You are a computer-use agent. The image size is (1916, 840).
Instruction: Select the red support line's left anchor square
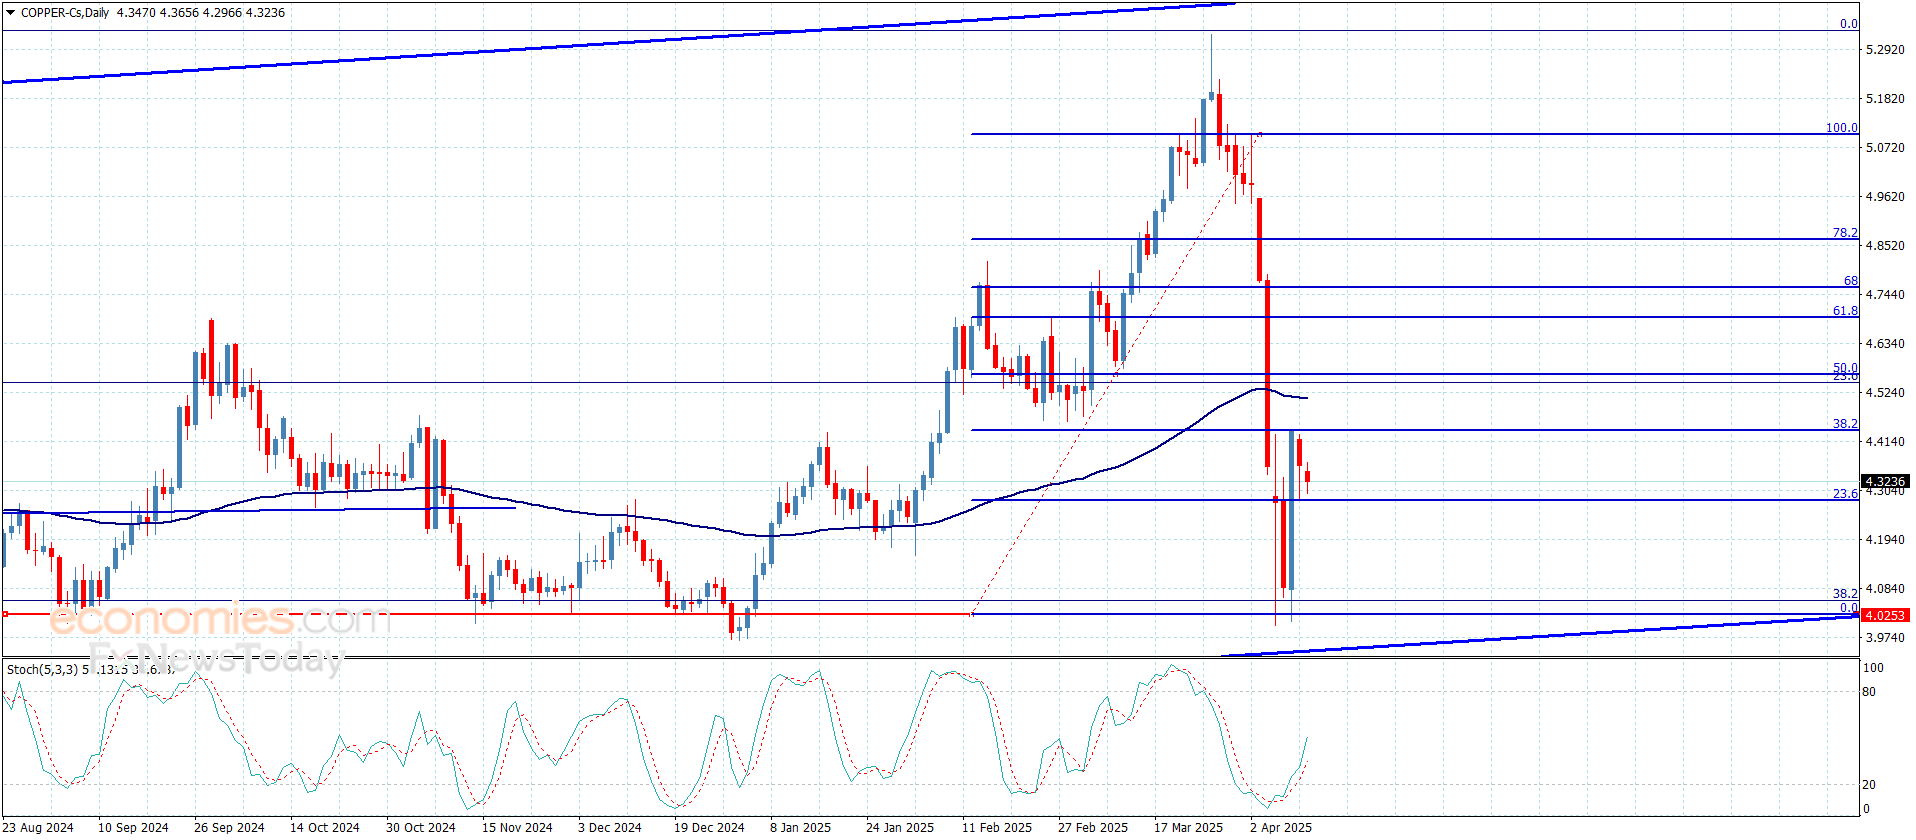tap(5, 614)
